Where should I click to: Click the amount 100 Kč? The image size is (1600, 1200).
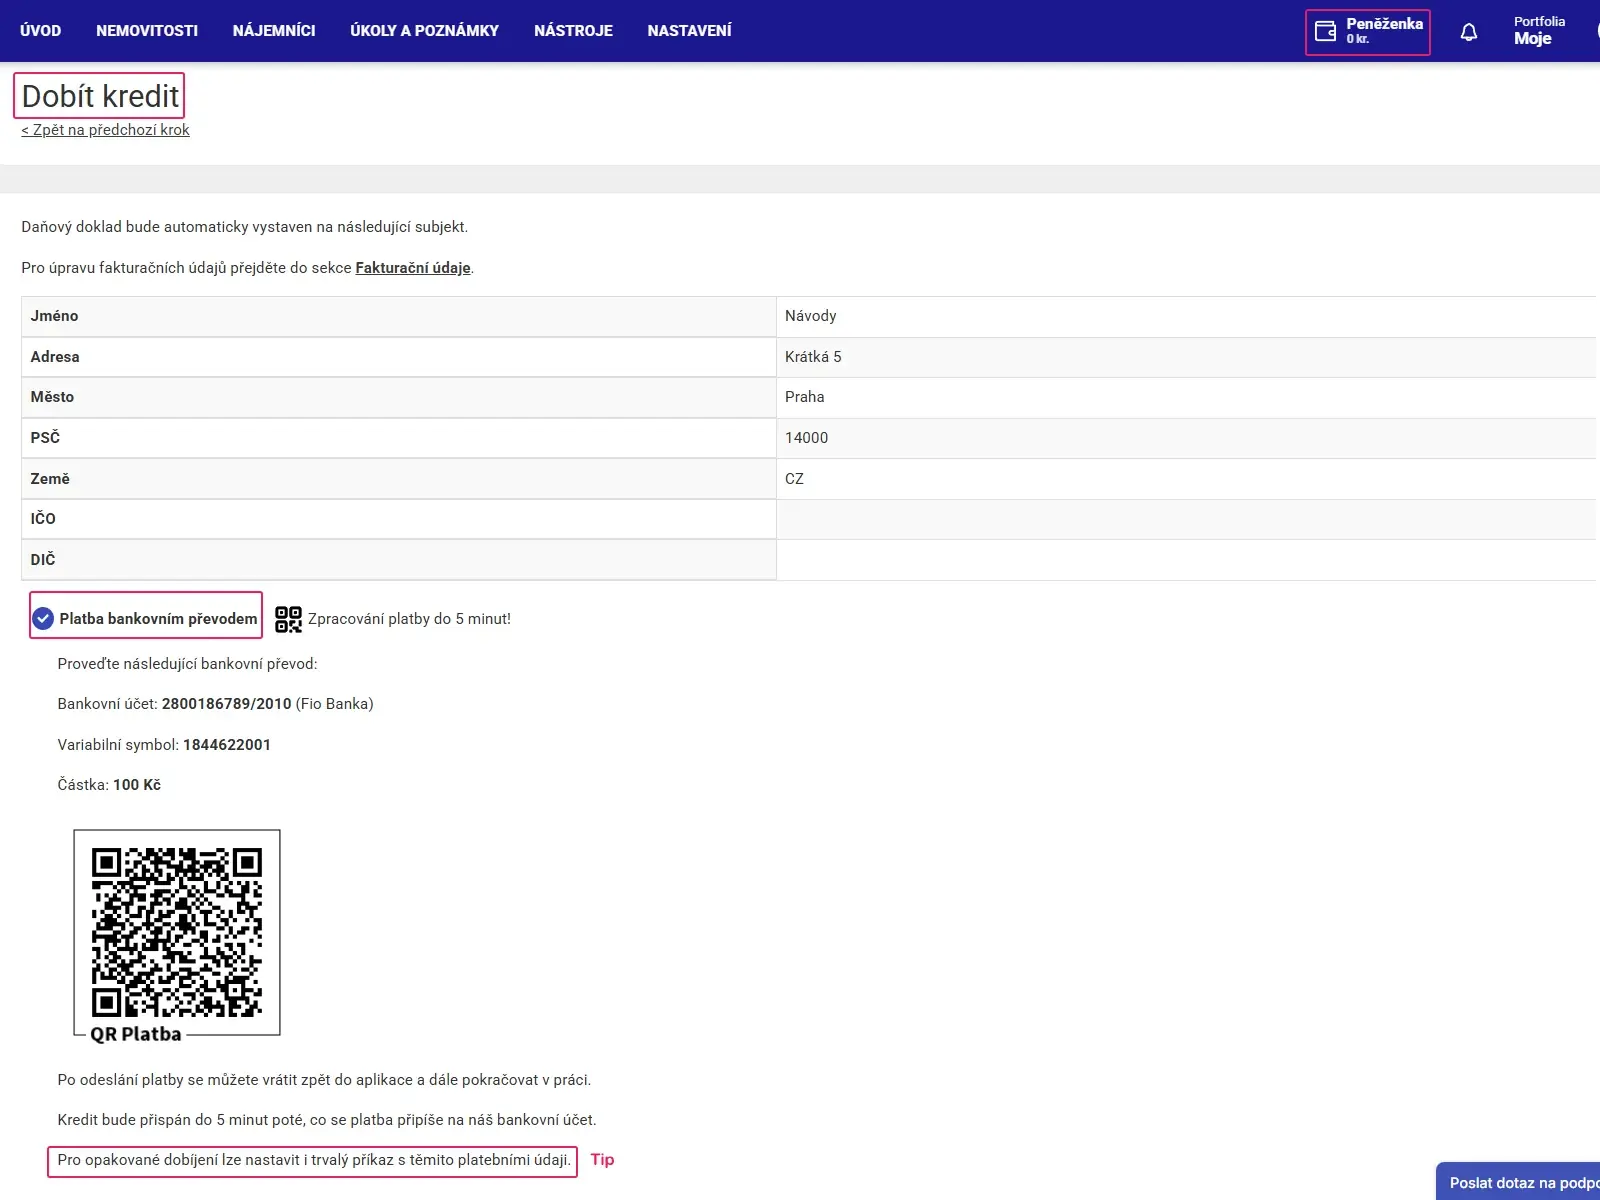(137, 785)
